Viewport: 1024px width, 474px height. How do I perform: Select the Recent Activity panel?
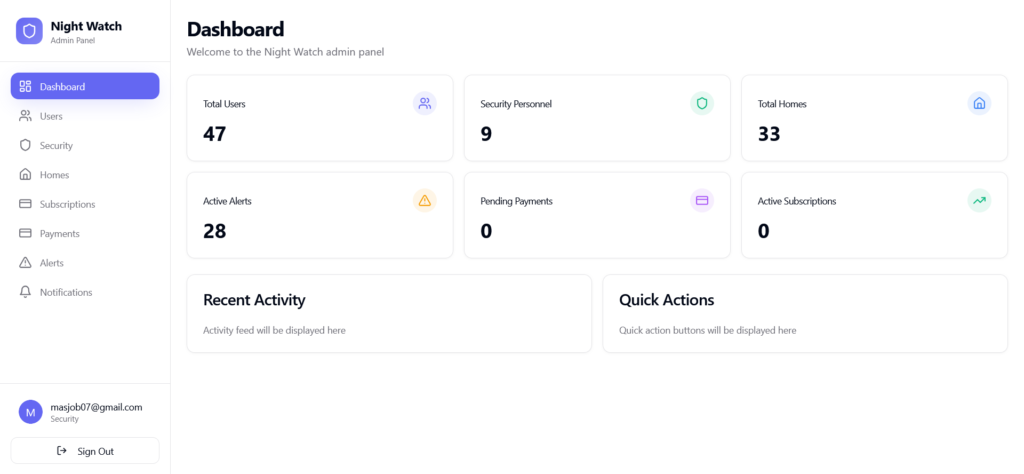point(389,313)
